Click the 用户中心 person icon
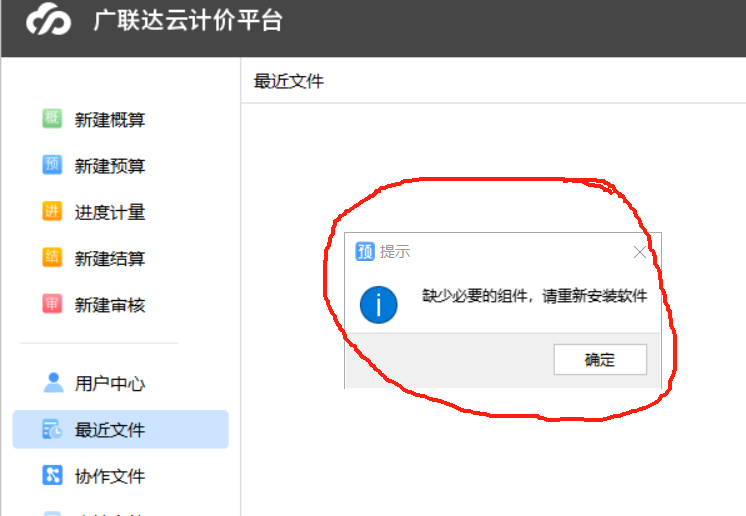The height and width of the screenshot is (516, 746). (53, 382)
